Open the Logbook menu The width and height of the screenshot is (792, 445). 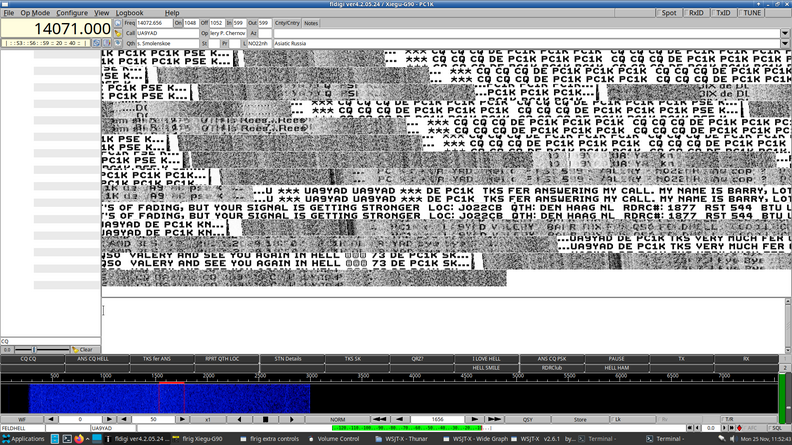129,13
